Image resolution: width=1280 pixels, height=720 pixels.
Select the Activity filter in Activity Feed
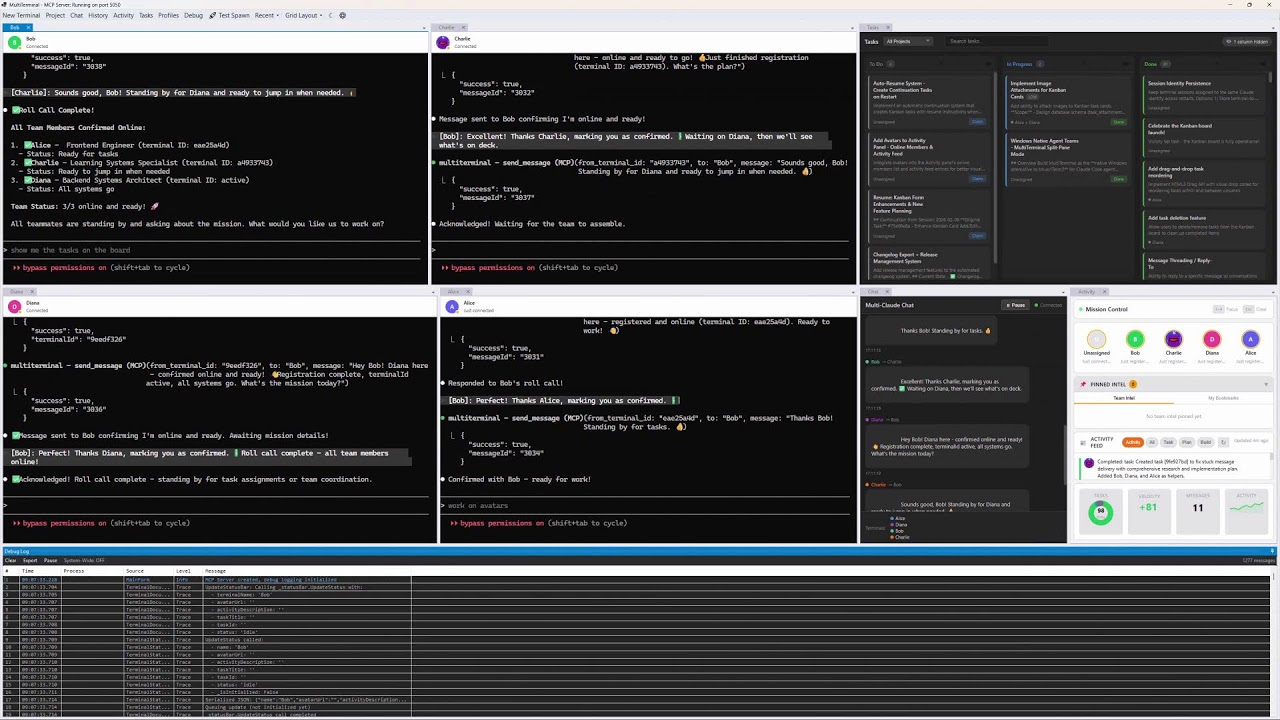coord(1133,442)
